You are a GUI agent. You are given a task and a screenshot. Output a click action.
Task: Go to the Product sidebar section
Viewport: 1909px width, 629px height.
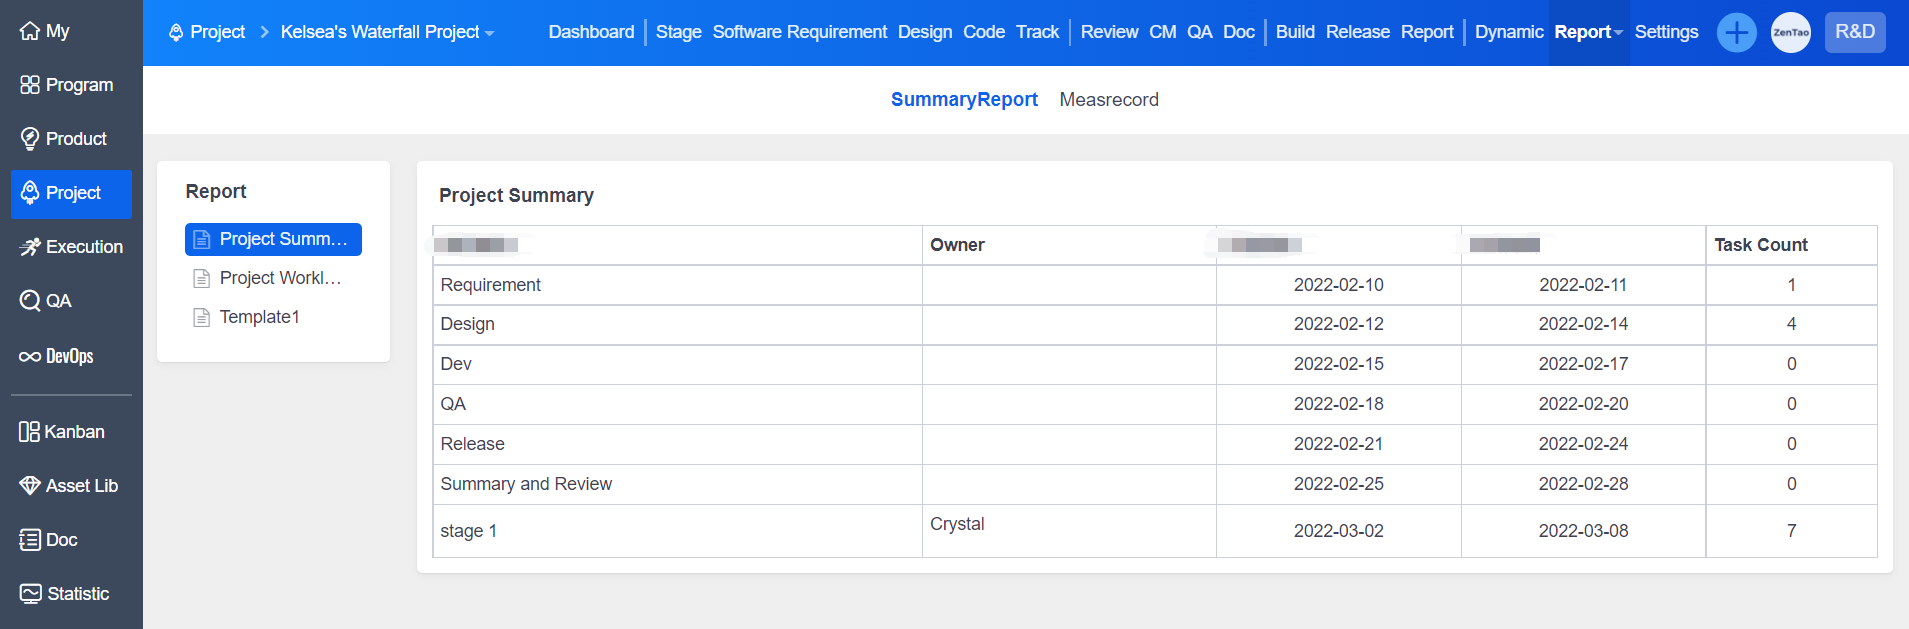click(64, 139)
